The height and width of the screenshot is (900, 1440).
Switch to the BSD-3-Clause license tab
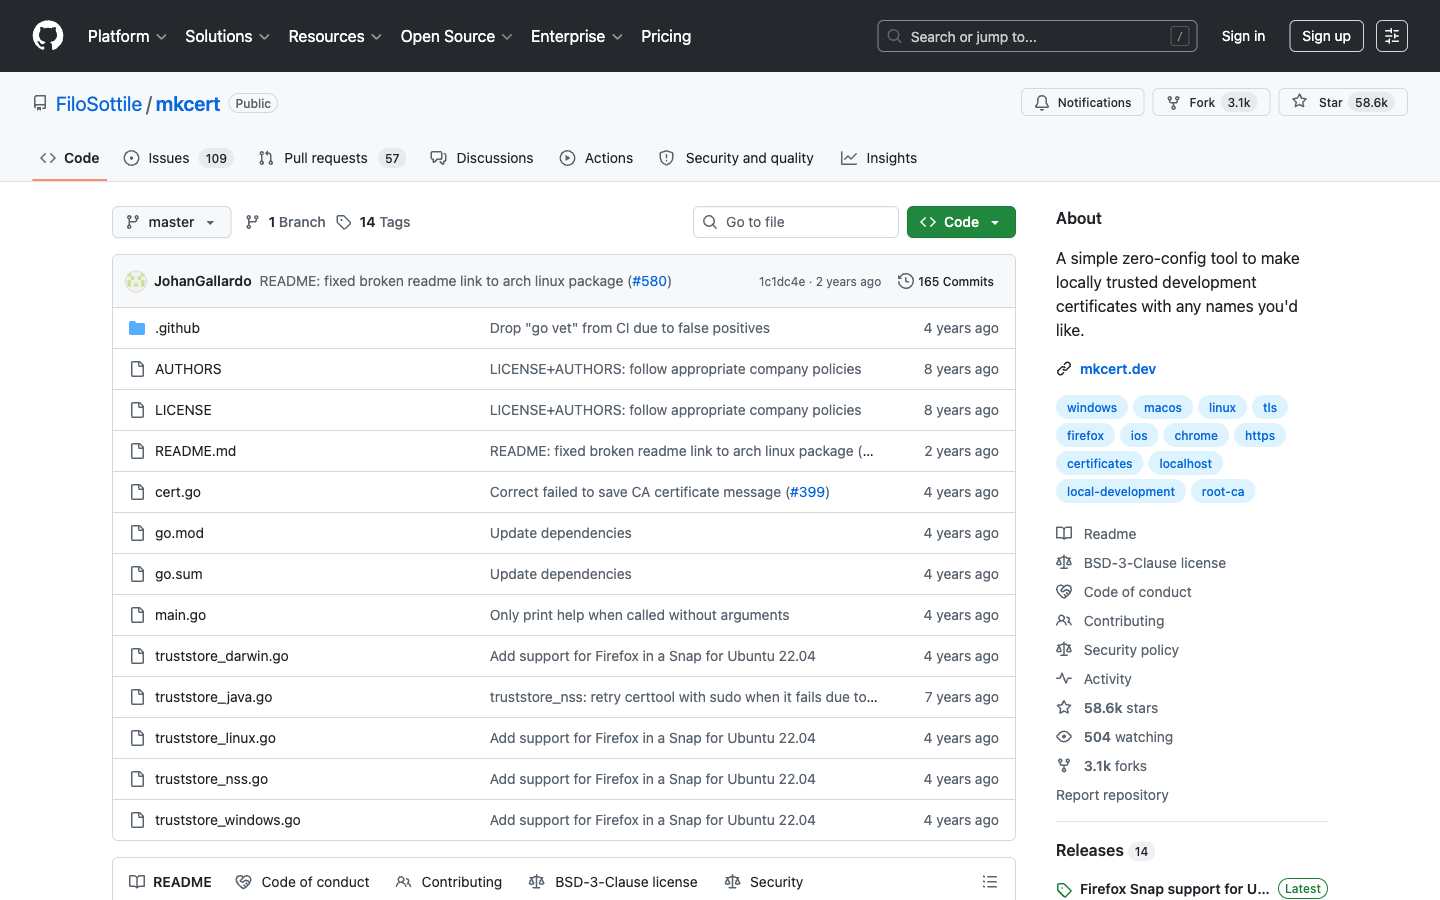[613, 882]
